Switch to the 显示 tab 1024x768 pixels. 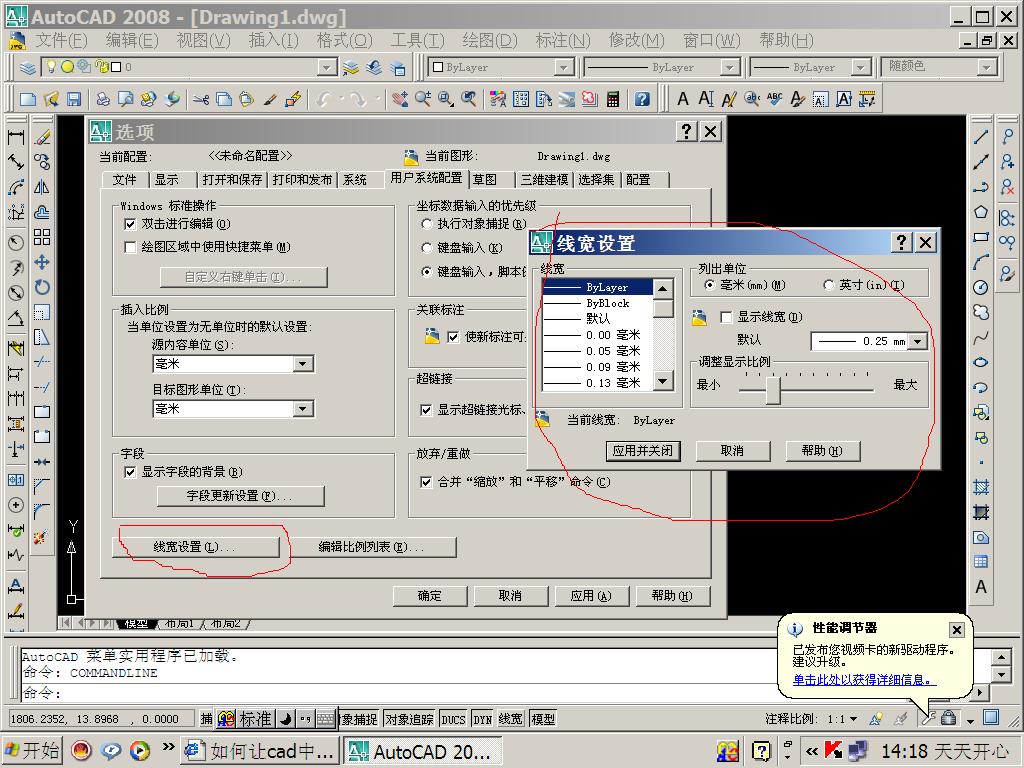(x=167, y=180)
